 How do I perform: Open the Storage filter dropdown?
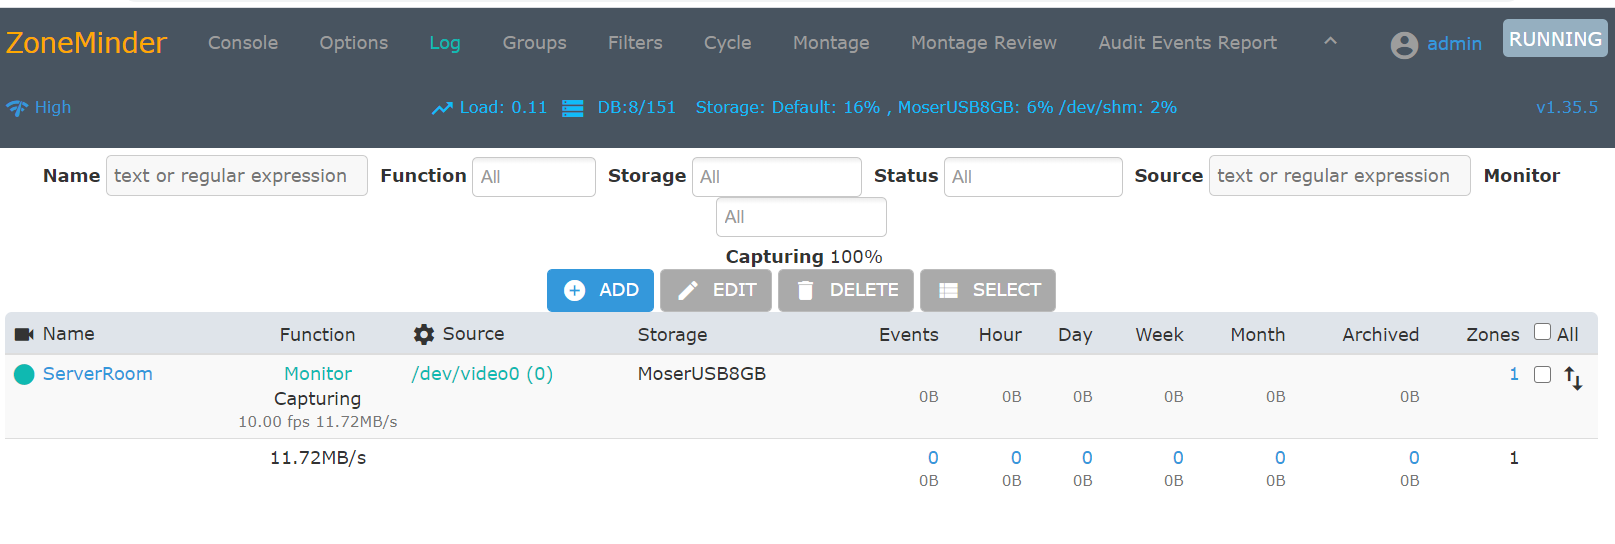click(777, 177)
